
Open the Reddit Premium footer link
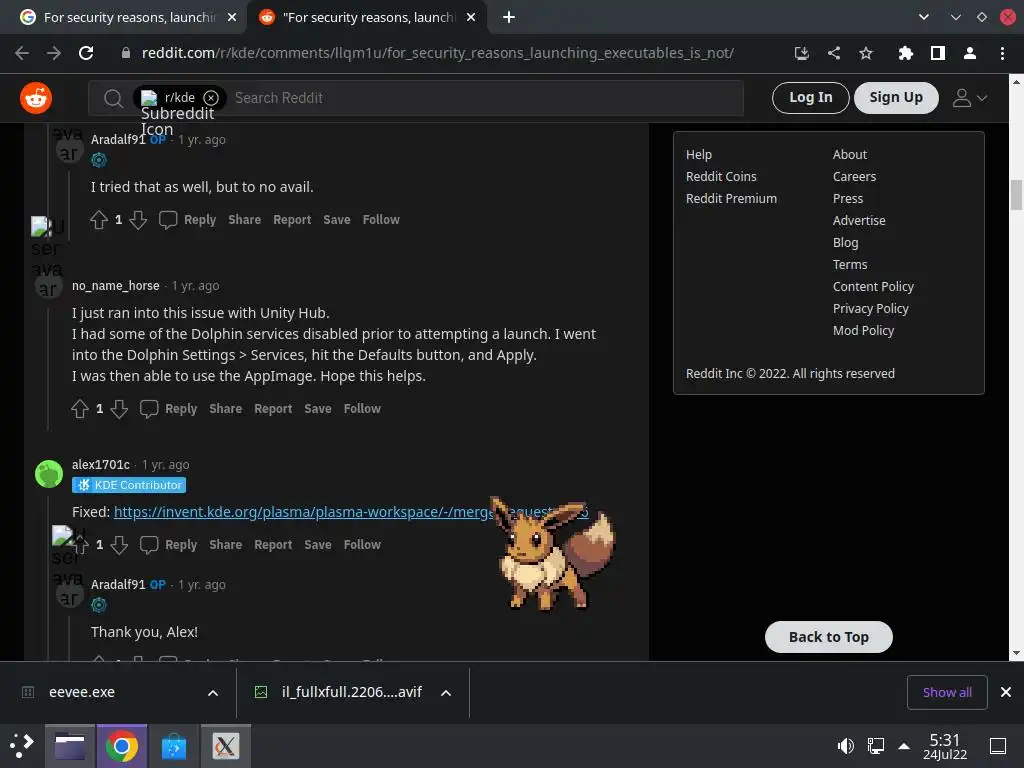click(x=731, y=199)
